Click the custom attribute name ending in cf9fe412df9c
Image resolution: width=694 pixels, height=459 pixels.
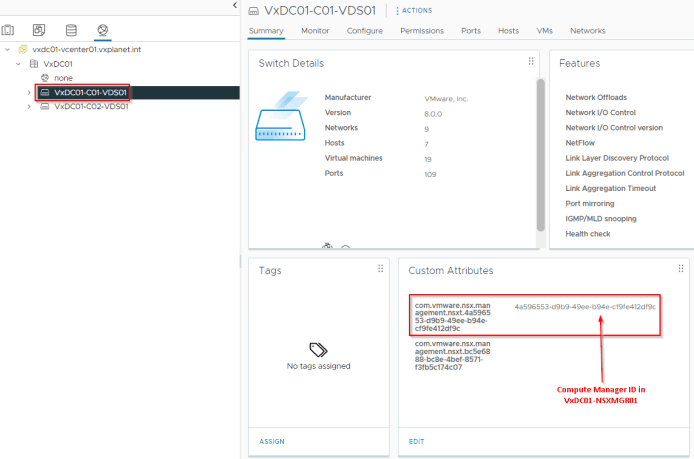pos(452,317)
